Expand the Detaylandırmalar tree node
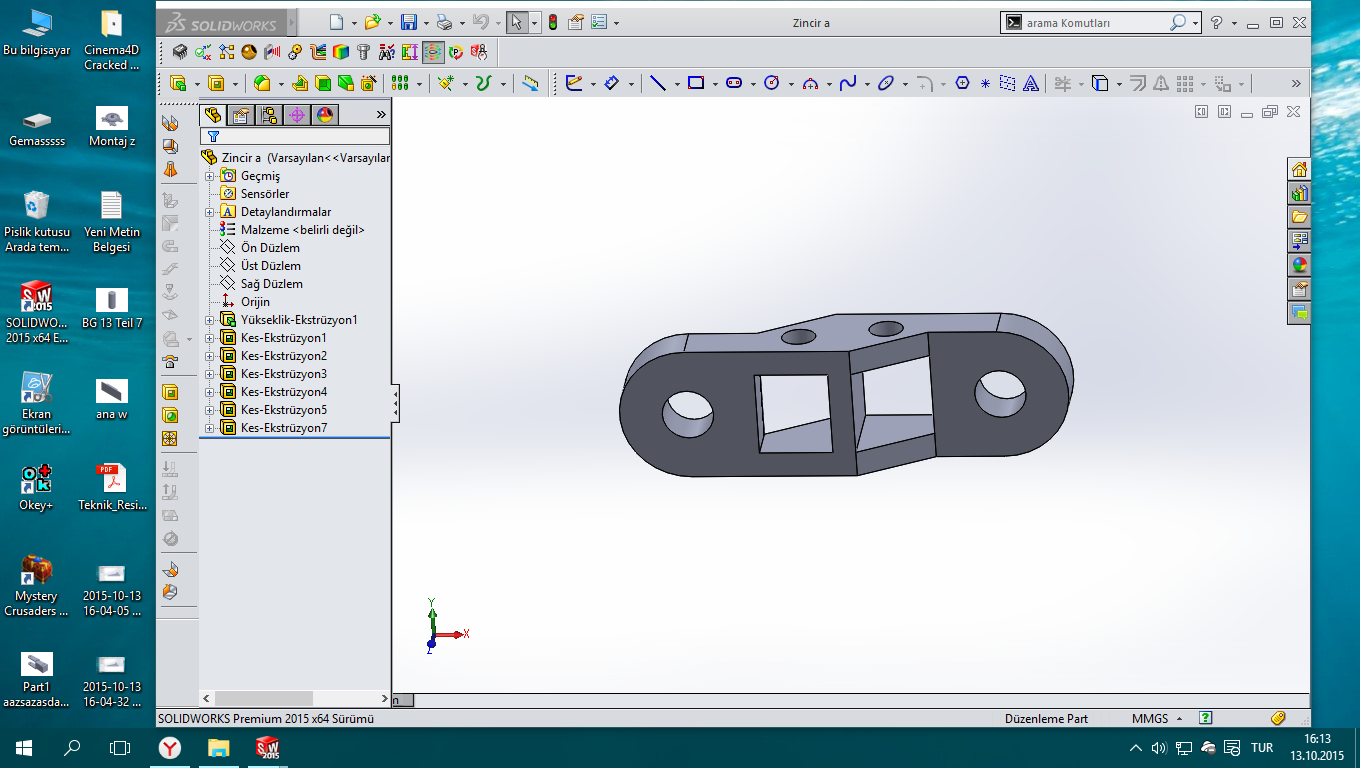1360x768 pixels. tap(210, 212)
